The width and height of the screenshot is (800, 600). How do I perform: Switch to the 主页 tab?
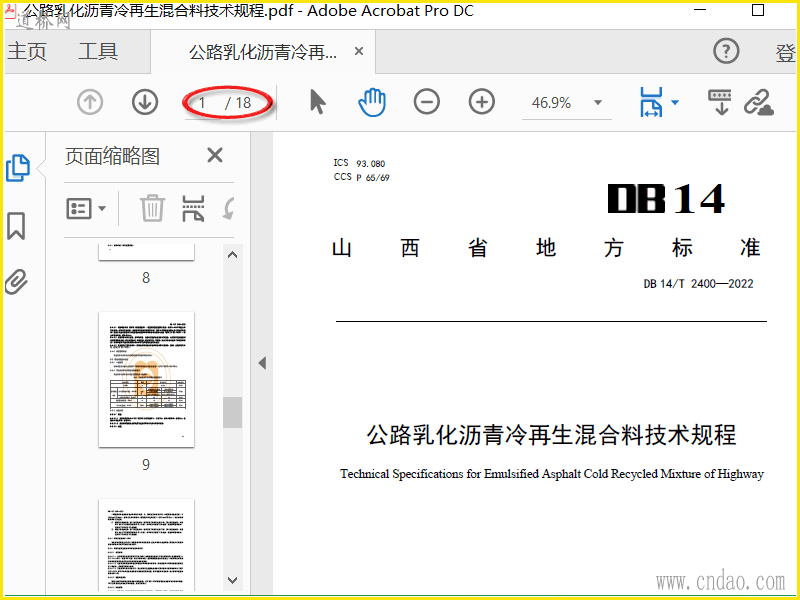pyautogui.click(x=27, y=52)
